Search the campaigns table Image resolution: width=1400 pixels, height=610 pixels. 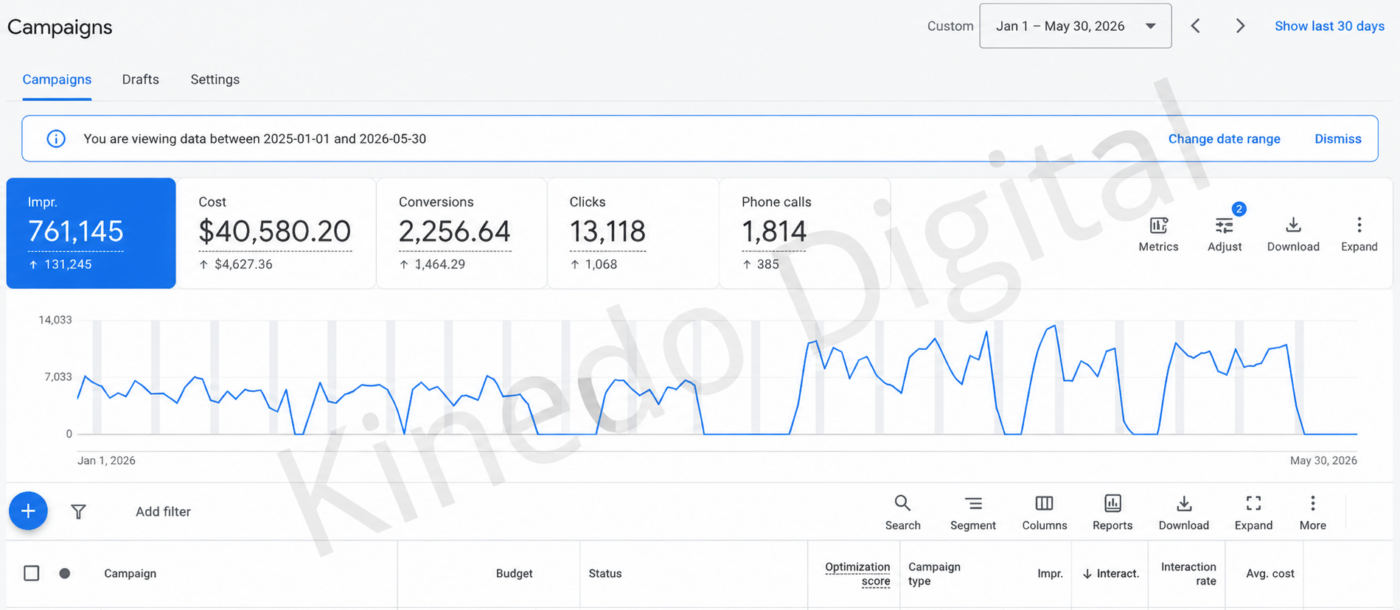[x=902, y=513]
